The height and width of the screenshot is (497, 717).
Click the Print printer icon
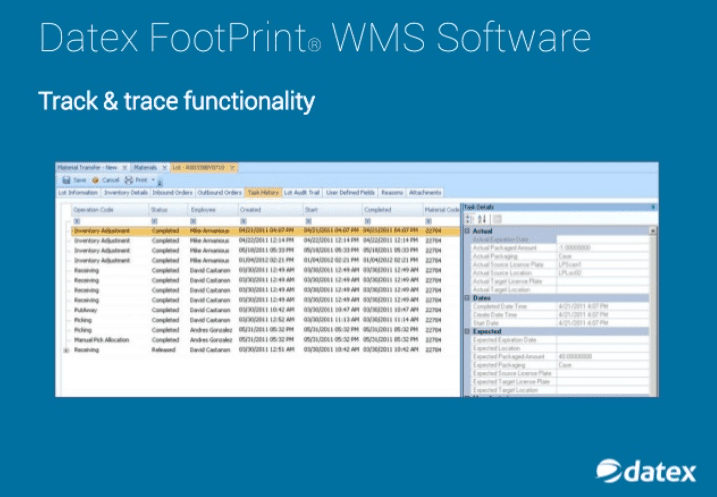coord(129,180)
